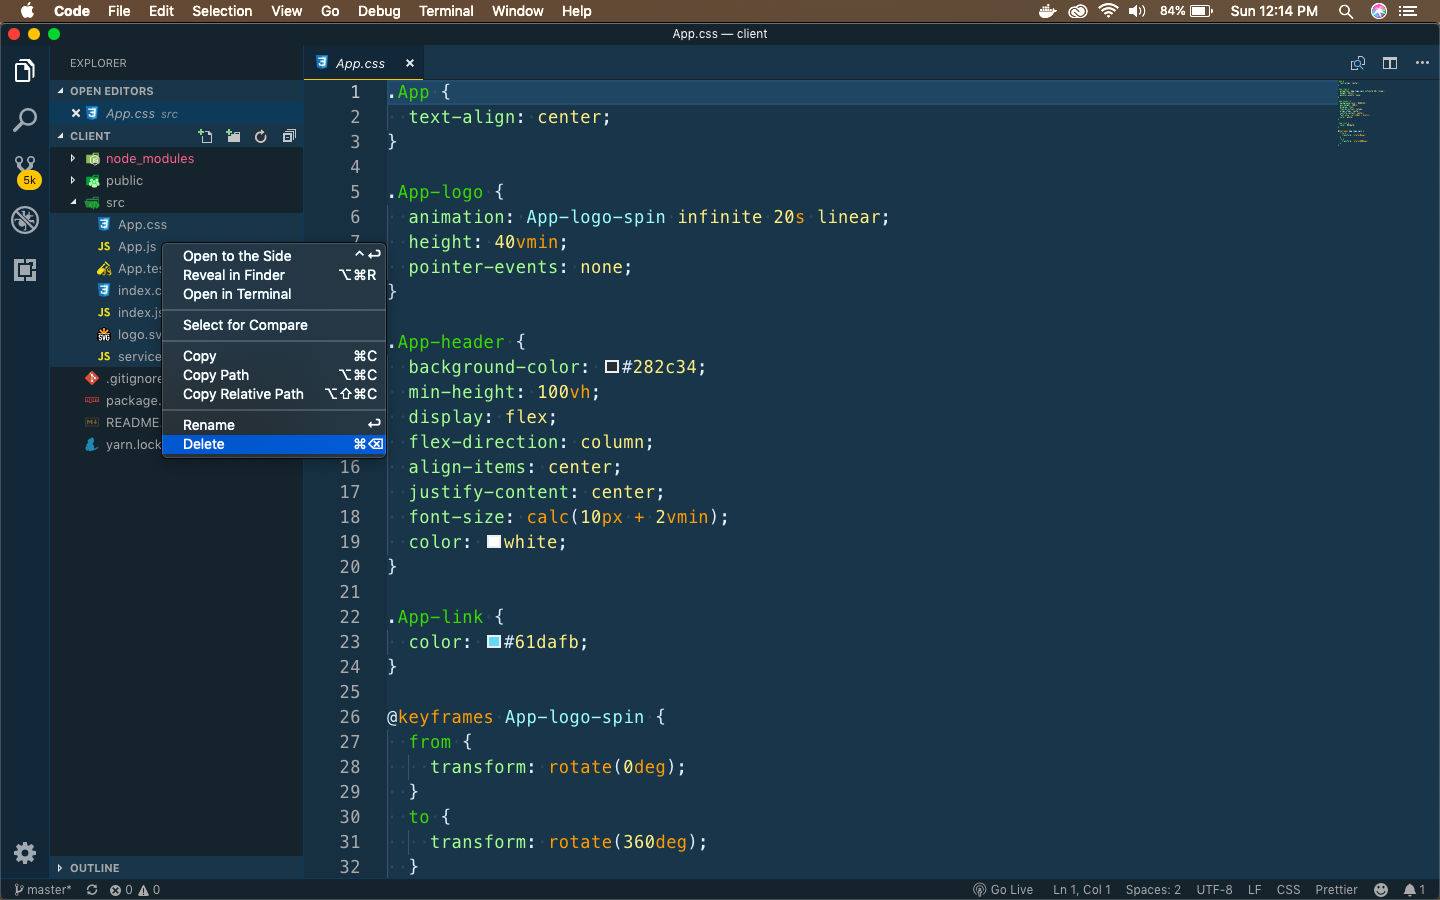The height and width of the screenshot is (900, 1440).
Task: Click Go Live in status bar
Action: 1003,889
